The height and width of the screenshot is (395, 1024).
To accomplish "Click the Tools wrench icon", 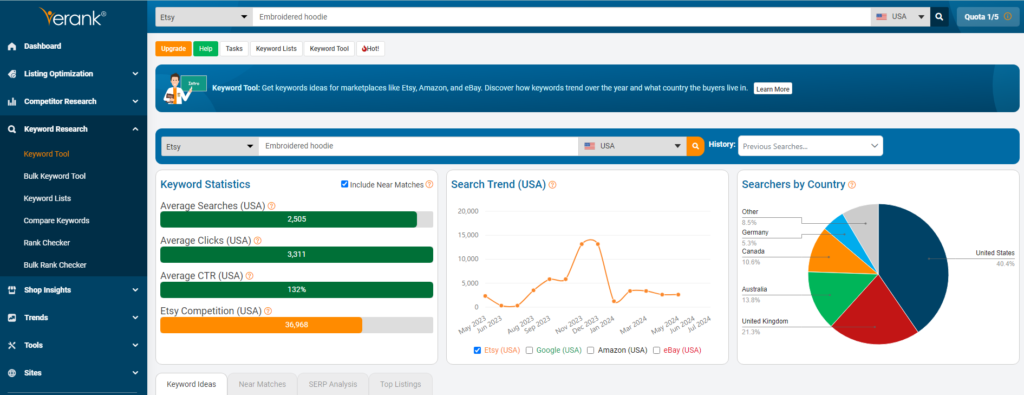I will pyautogui.click(x=12, y=345).
